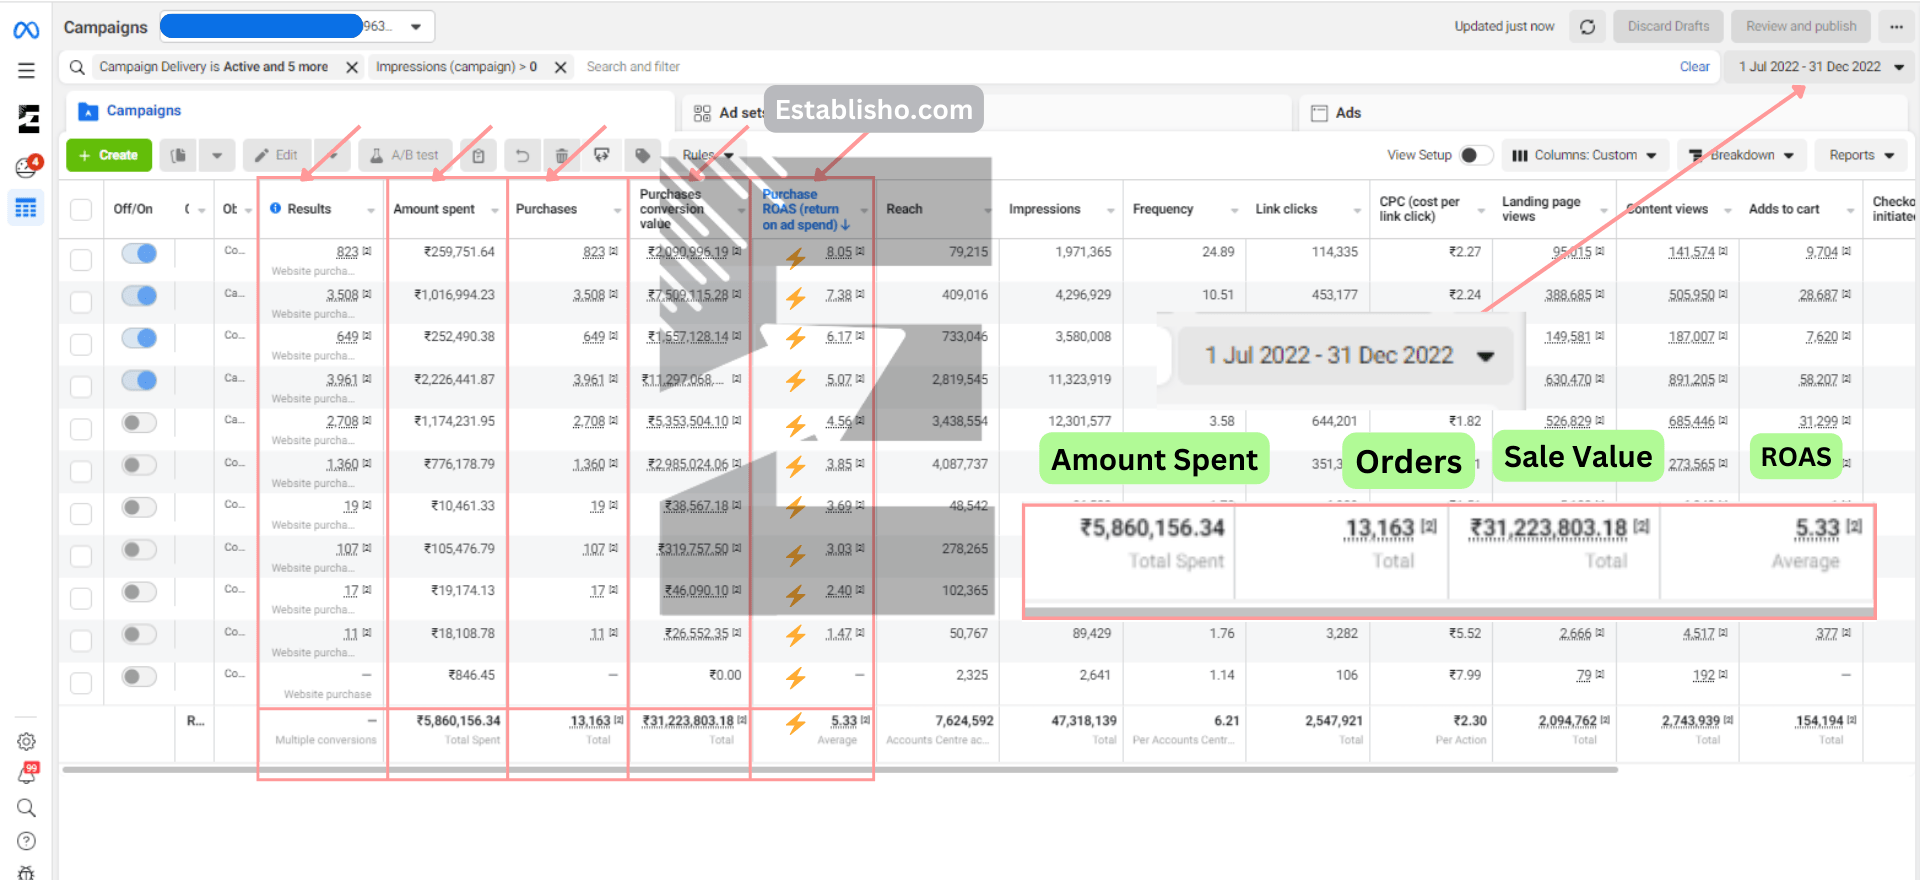Image resolution: width=1920 pixels, height=880 pixels.
Task: Open the hamburger menu in the sidebar
Action: [x=26, y=71]
